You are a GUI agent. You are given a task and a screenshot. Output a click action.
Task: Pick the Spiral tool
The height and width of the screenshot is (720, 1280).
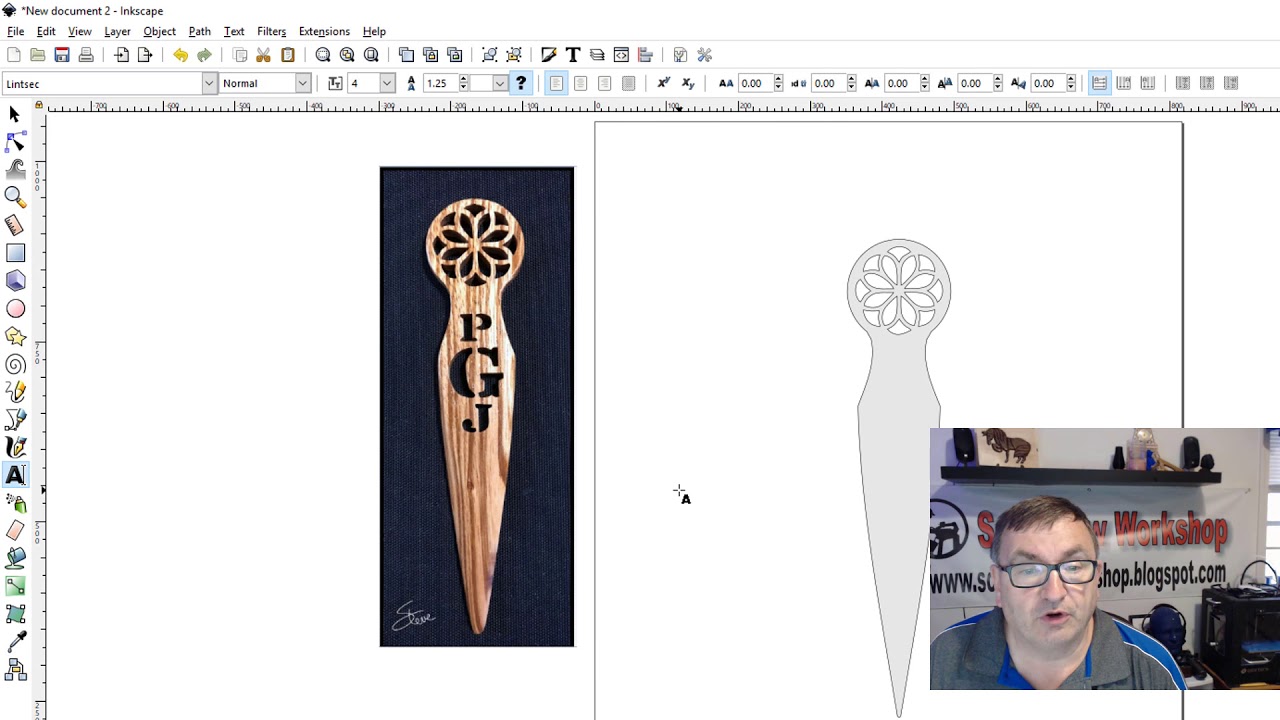(15, 365)
